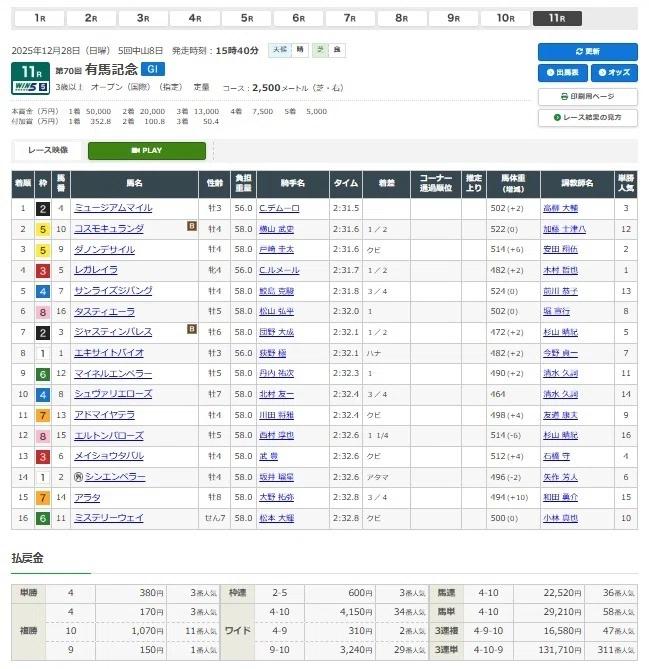
Task: Open horse レガレイラ link
Action: [96, 270]
